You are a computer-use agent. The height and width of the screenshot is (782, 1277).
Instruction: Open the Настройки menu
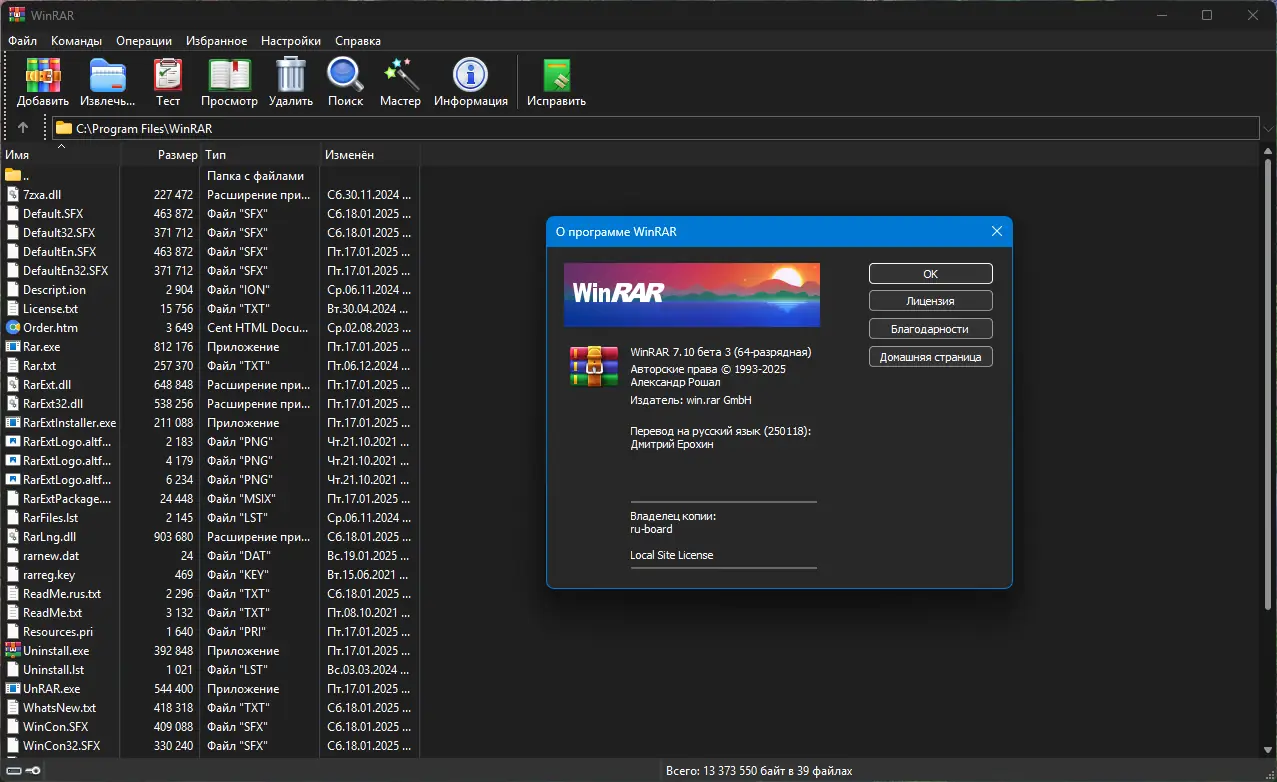pos(291,41)
